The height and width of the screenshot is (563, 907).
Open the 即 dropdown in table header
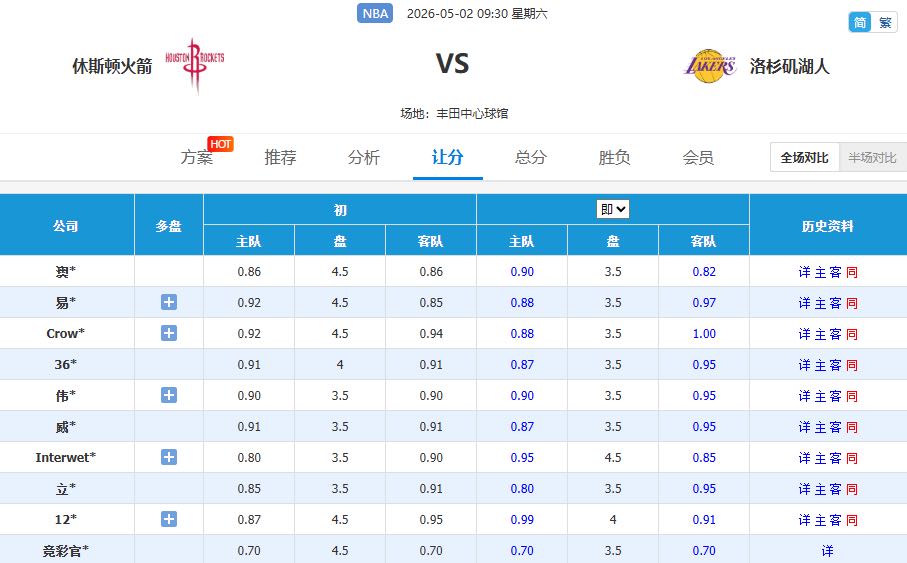pos(613,209)
